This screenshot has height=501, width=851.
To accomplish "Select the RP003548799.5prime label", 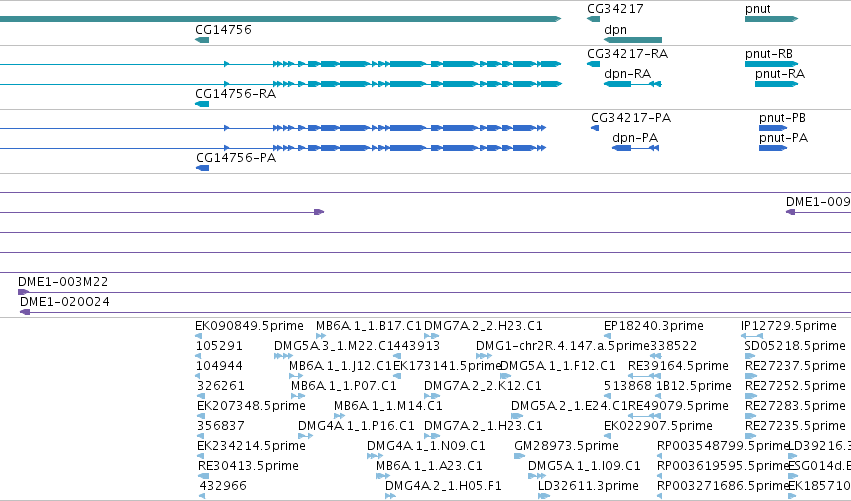I will [722, 446].
